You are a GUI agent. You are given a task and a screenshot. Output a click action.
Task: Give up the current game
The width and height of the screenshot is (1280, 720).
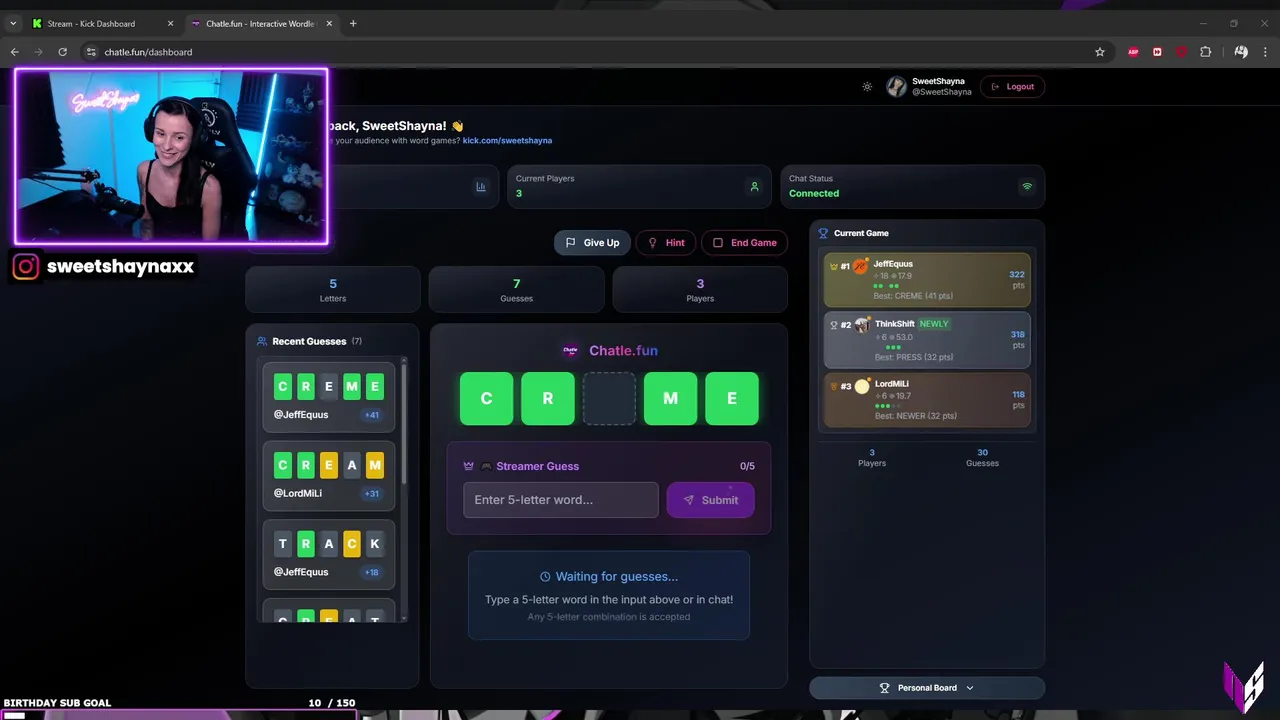click(x=592, y=243)
